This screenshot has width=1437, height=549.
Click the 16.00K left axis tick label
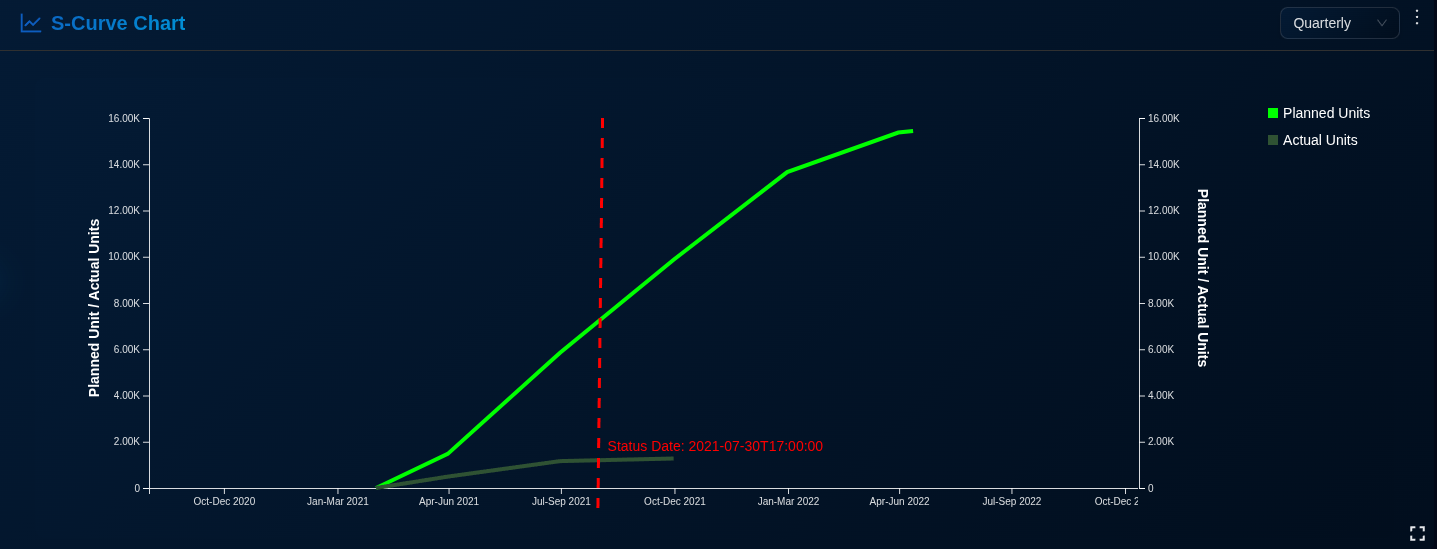[x=124, y=118]
